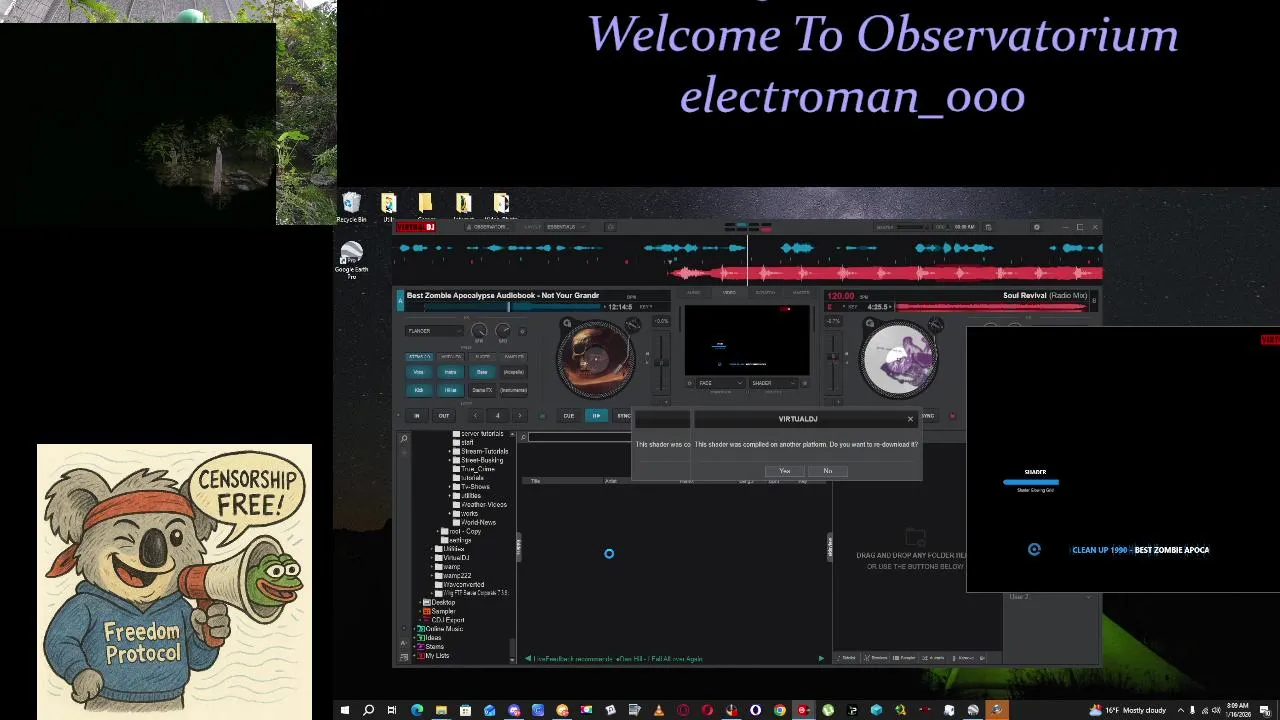
Task: Open Microsoft Edge from taskbar
Action: point(416,710)
